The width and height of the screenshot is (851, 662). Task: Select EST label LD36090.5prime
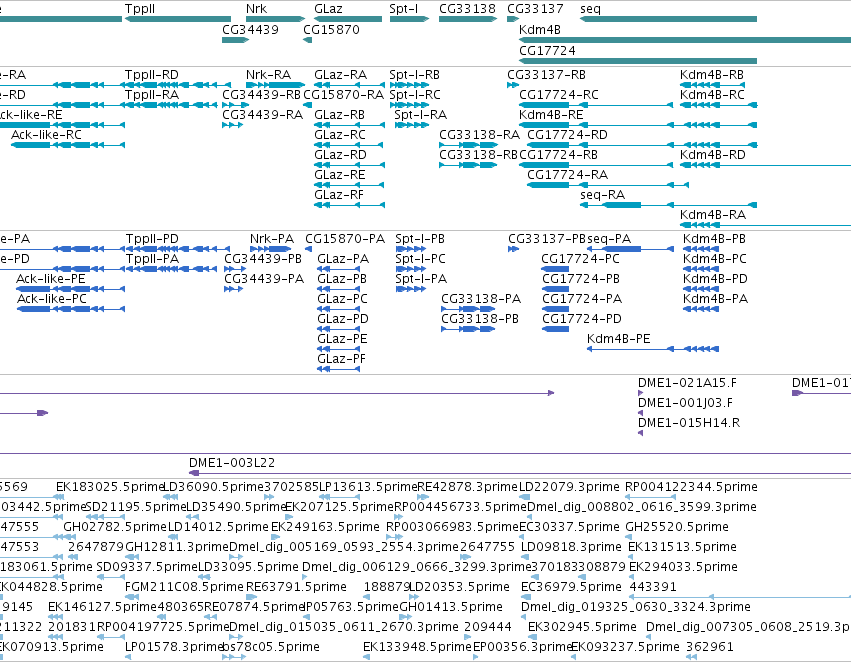(213, 487)
